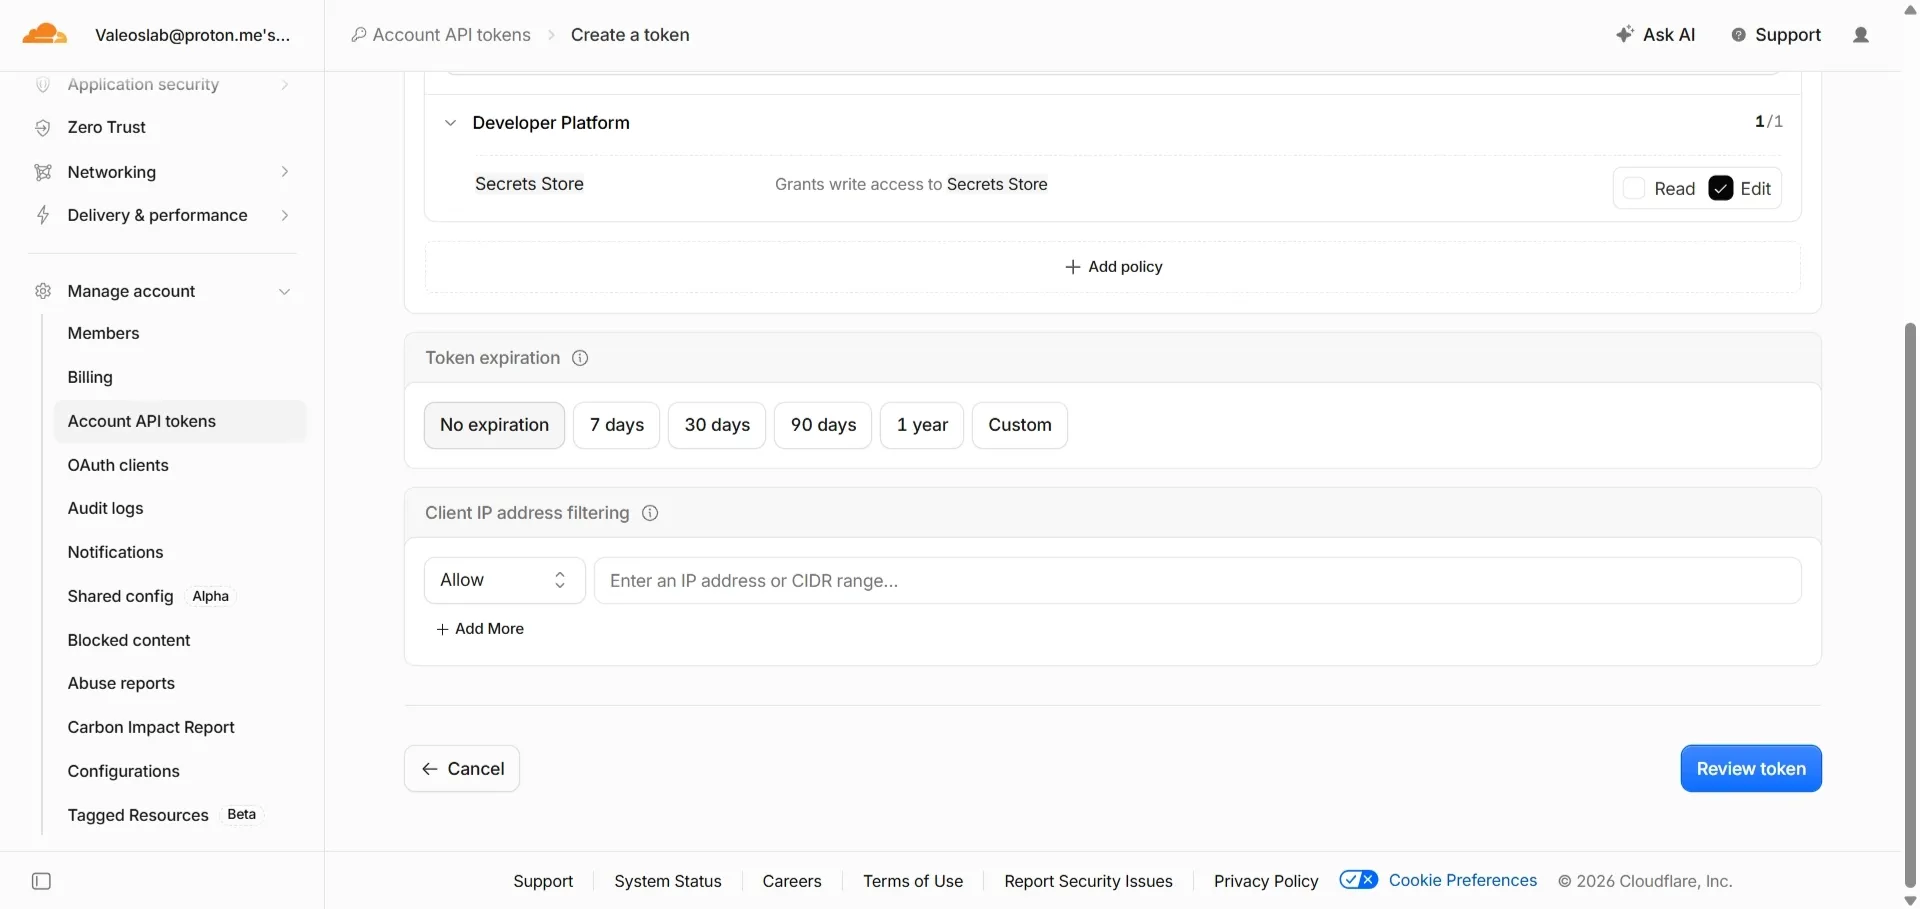Screen dimensions: 1920x909
Task: Expand the Application security chevron
Action: (x=285, y=85)
